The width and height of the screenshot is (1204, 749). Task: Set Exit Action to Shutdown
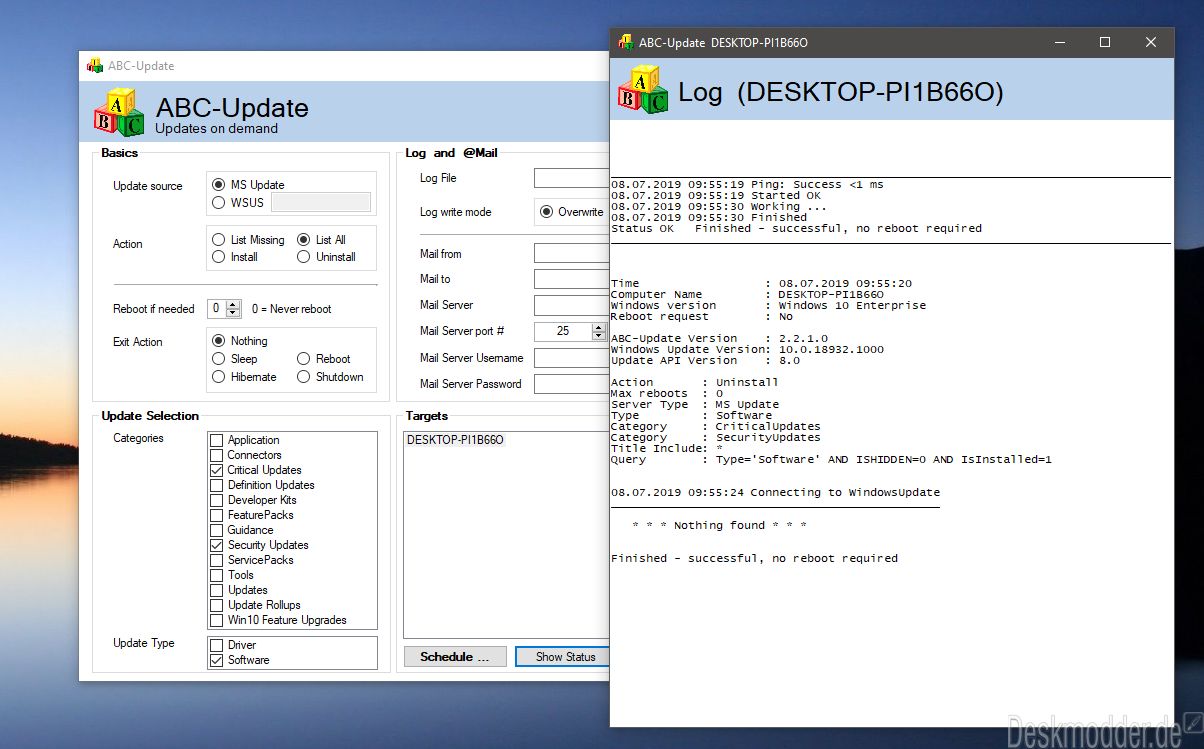(304, 377)
